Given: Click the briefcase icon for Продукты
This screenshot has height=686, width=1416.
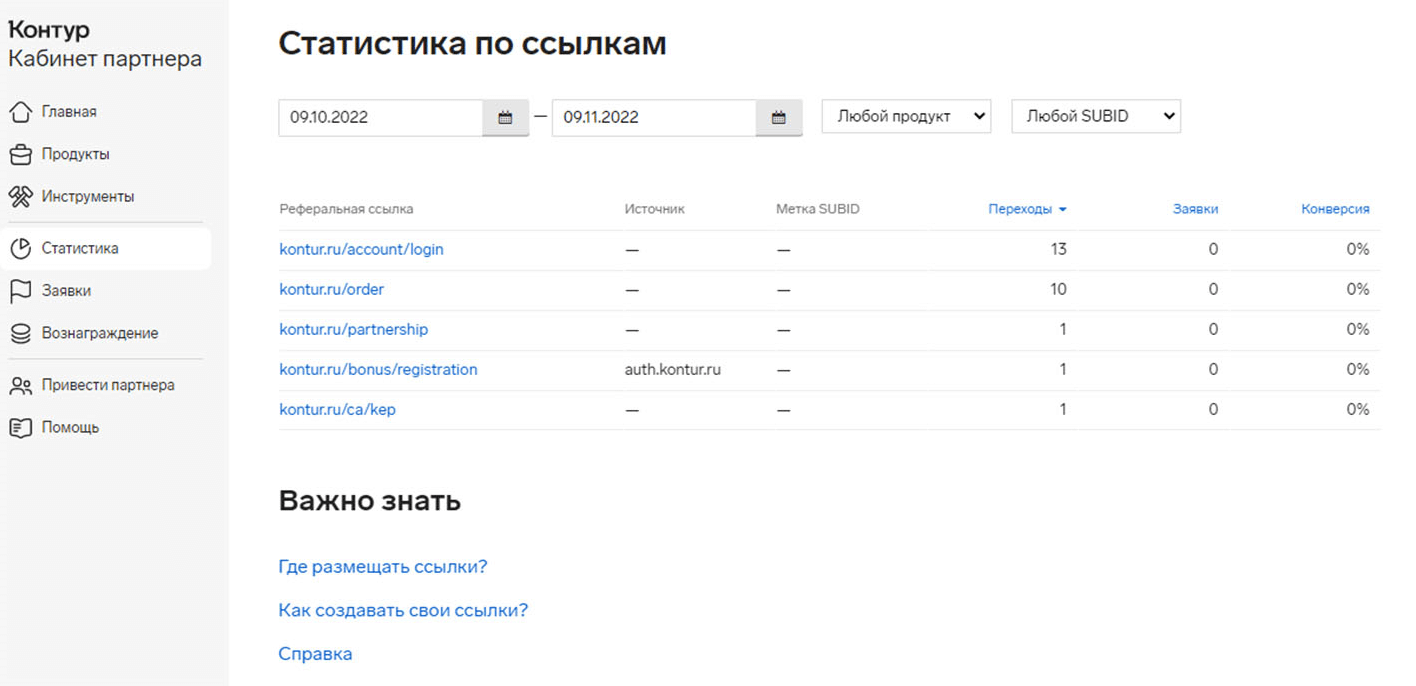Looking at the screenshot, I should pos(20,155).
